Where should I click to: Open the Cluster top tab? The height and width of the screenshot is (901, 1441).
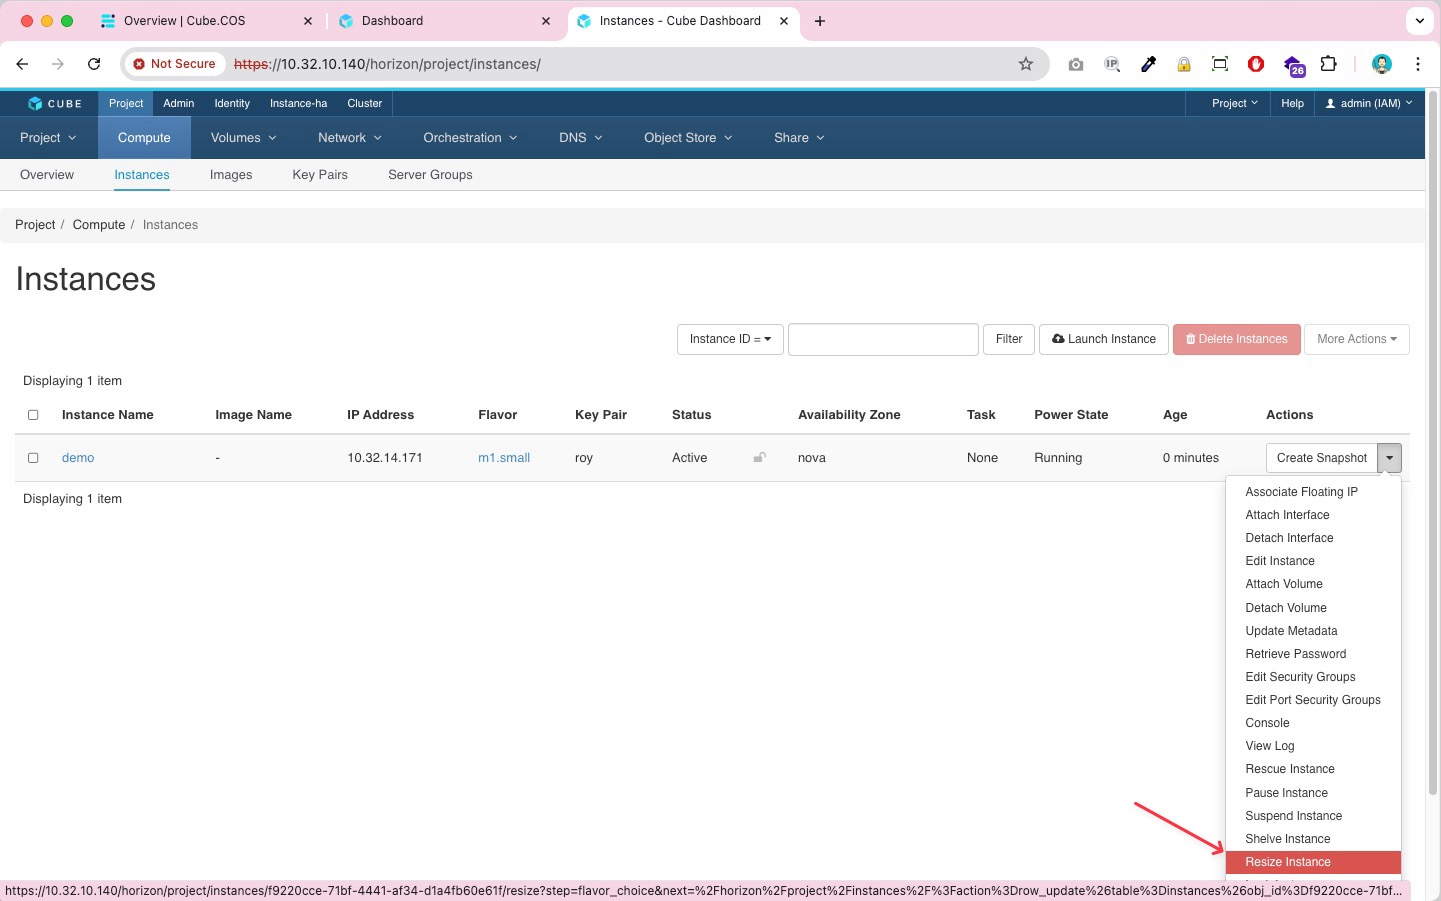point(365,103)
